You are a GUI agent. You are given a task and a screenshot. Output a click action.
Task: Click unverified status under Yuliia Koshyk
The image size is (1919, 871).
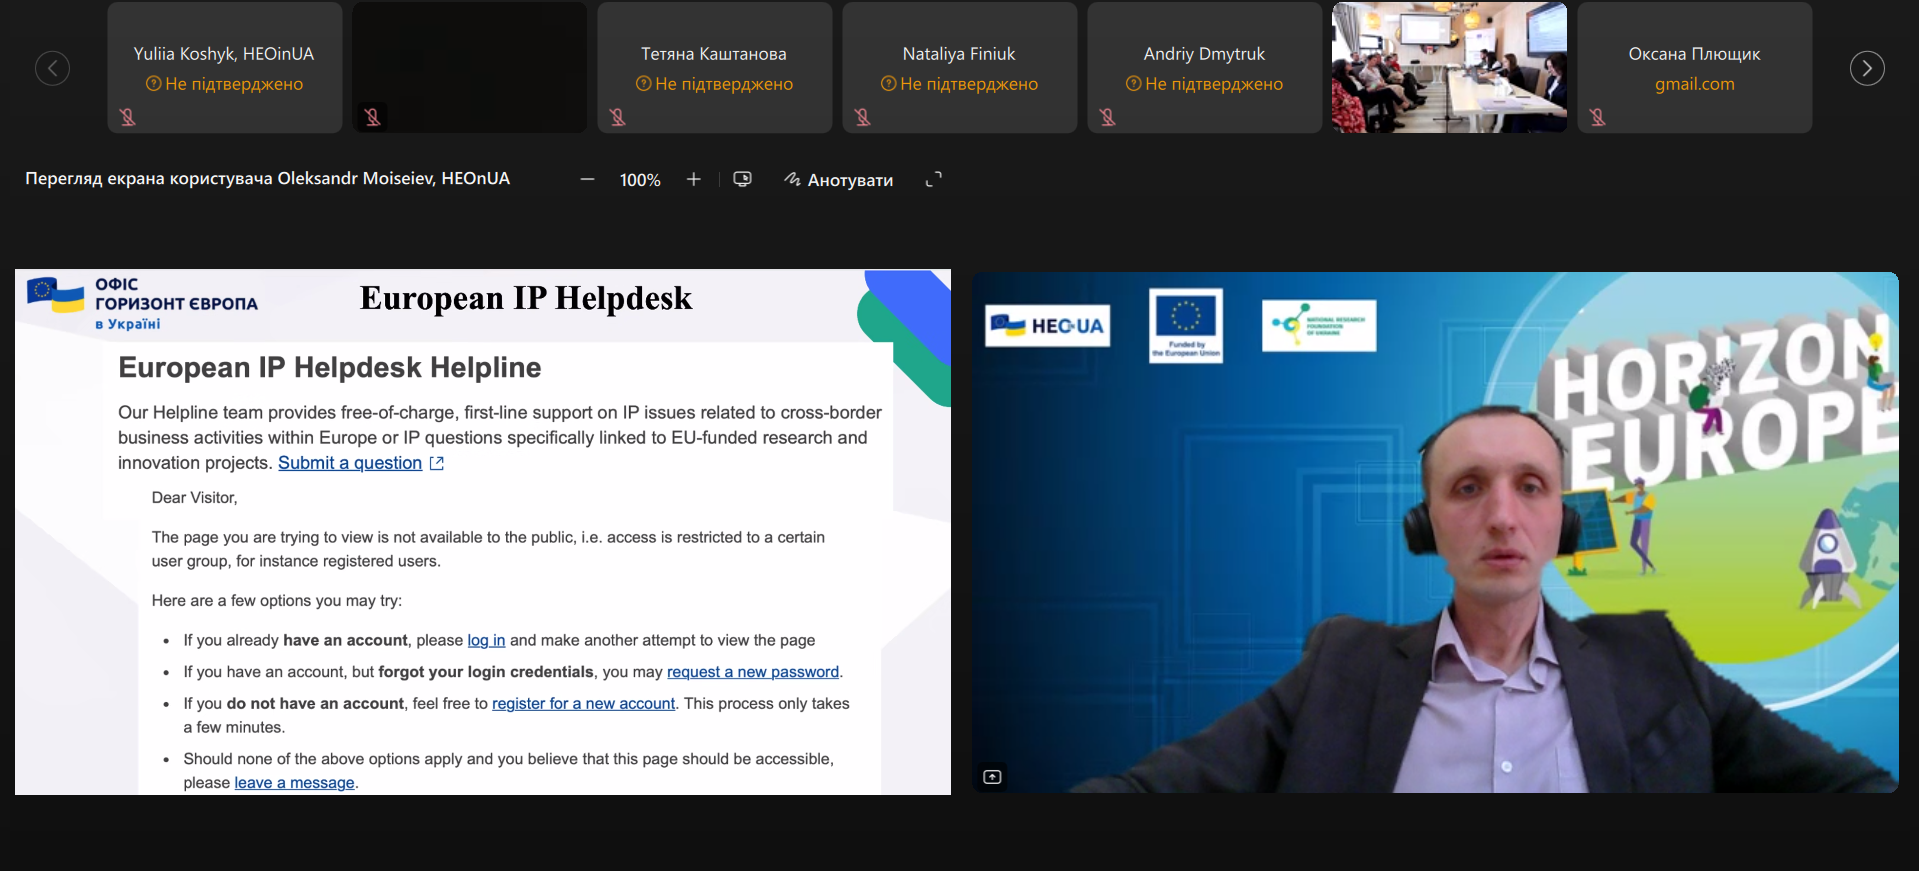pyautogui.click(x=225, y=84)
